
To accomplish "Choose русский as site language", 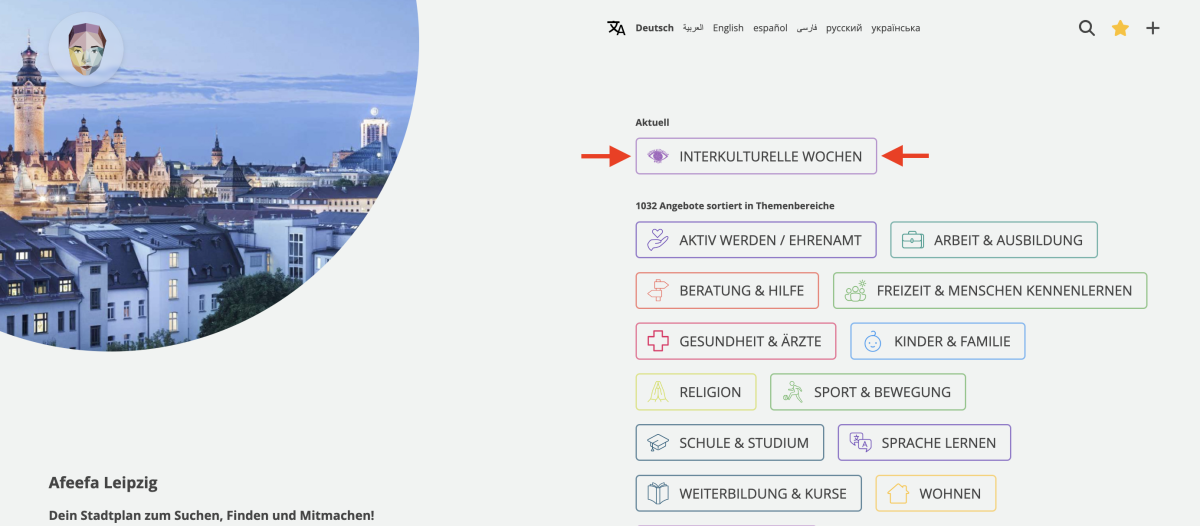I will pyautogui.click(x=844, y=28).
